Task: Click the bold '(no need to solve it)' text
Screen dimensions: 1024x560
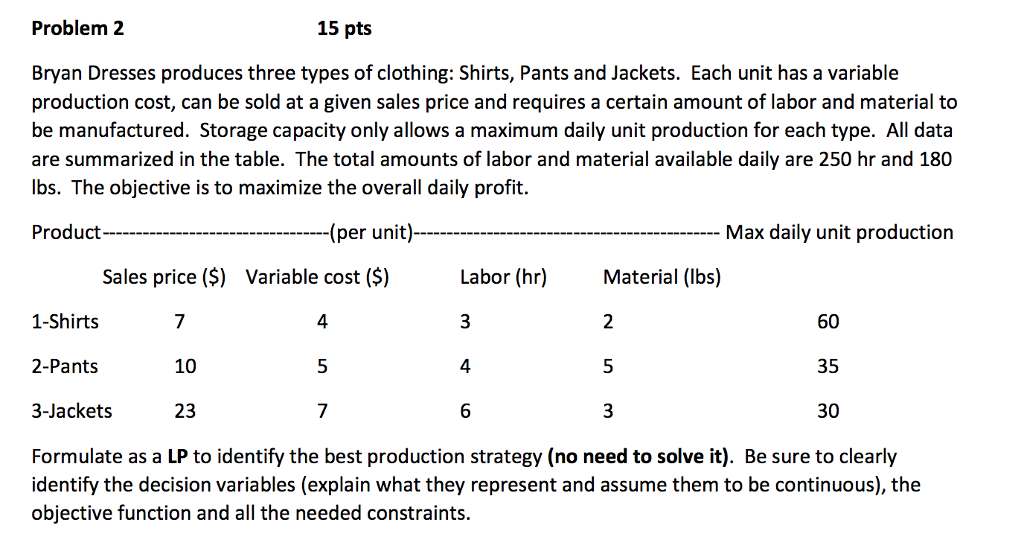Action: click(638, 456)
